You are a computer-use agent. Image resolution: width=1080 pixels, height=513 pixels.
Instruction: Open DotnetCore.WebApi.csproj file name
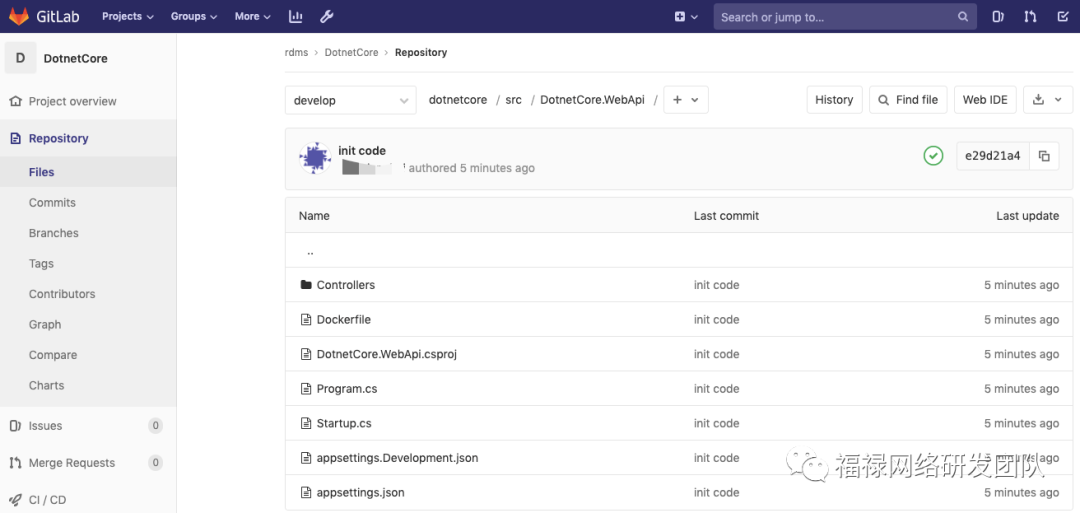point(386,354)
